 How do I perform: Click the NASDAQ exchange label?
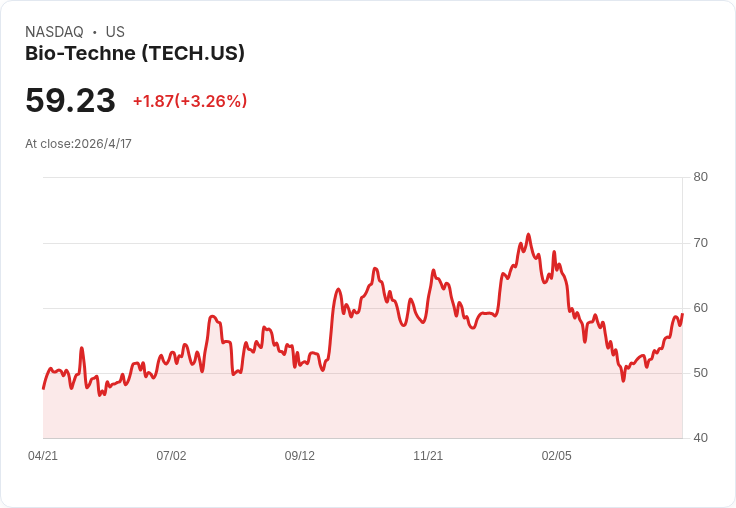tap(54, 32)
